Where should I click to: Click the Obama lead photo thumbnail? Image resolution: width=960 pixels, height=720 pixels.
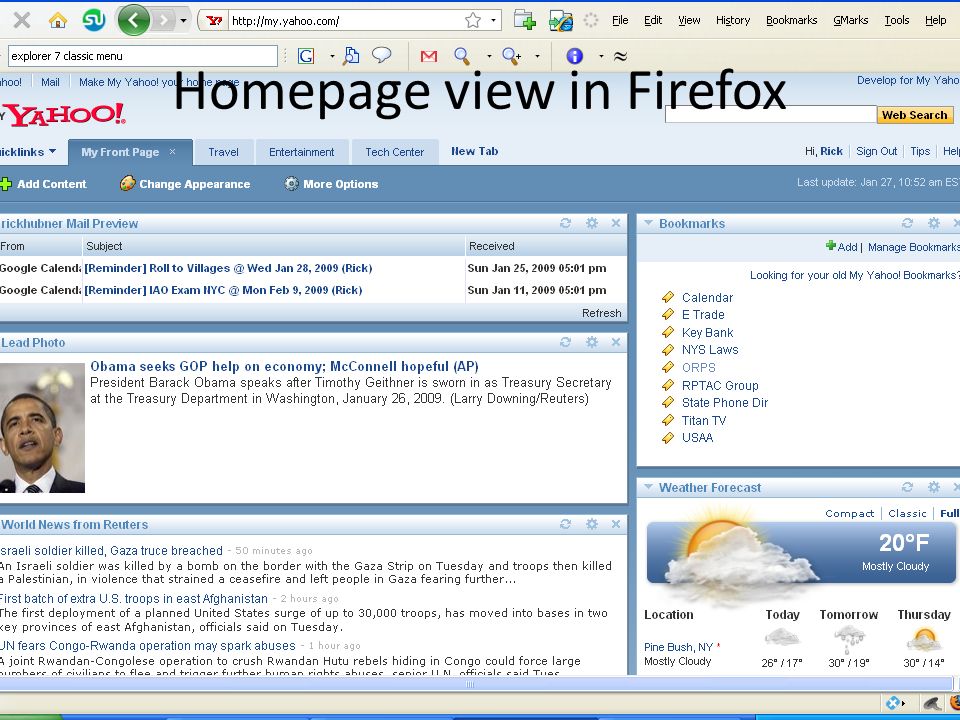pos(42,428)
